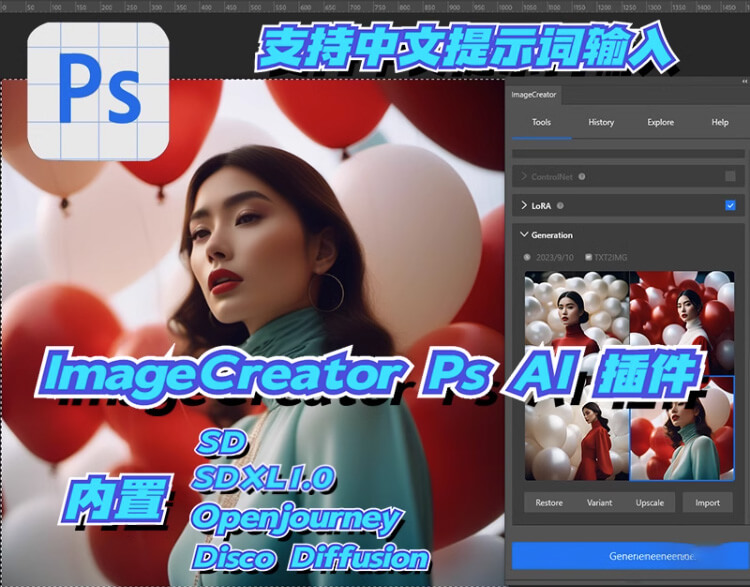750x587 pixels.
Task: Select the ImageCreator panel tab
Action: coord(533,95)
